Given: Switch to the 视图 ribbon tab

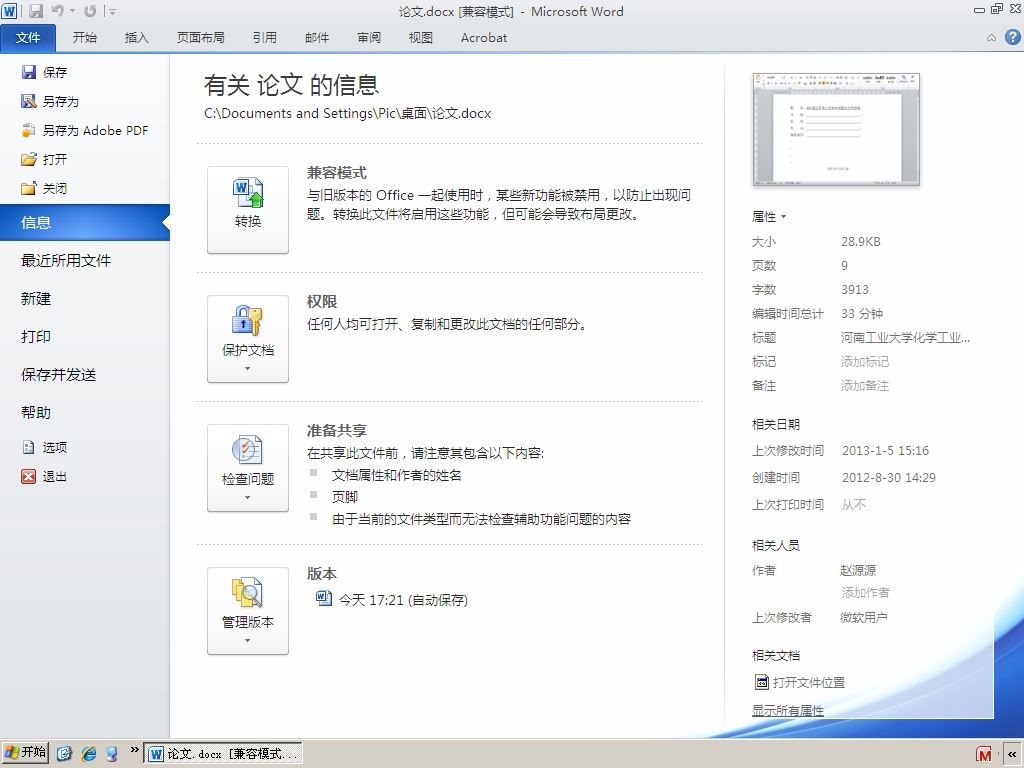Looking at the screenshot, I should tap(421, 38).
